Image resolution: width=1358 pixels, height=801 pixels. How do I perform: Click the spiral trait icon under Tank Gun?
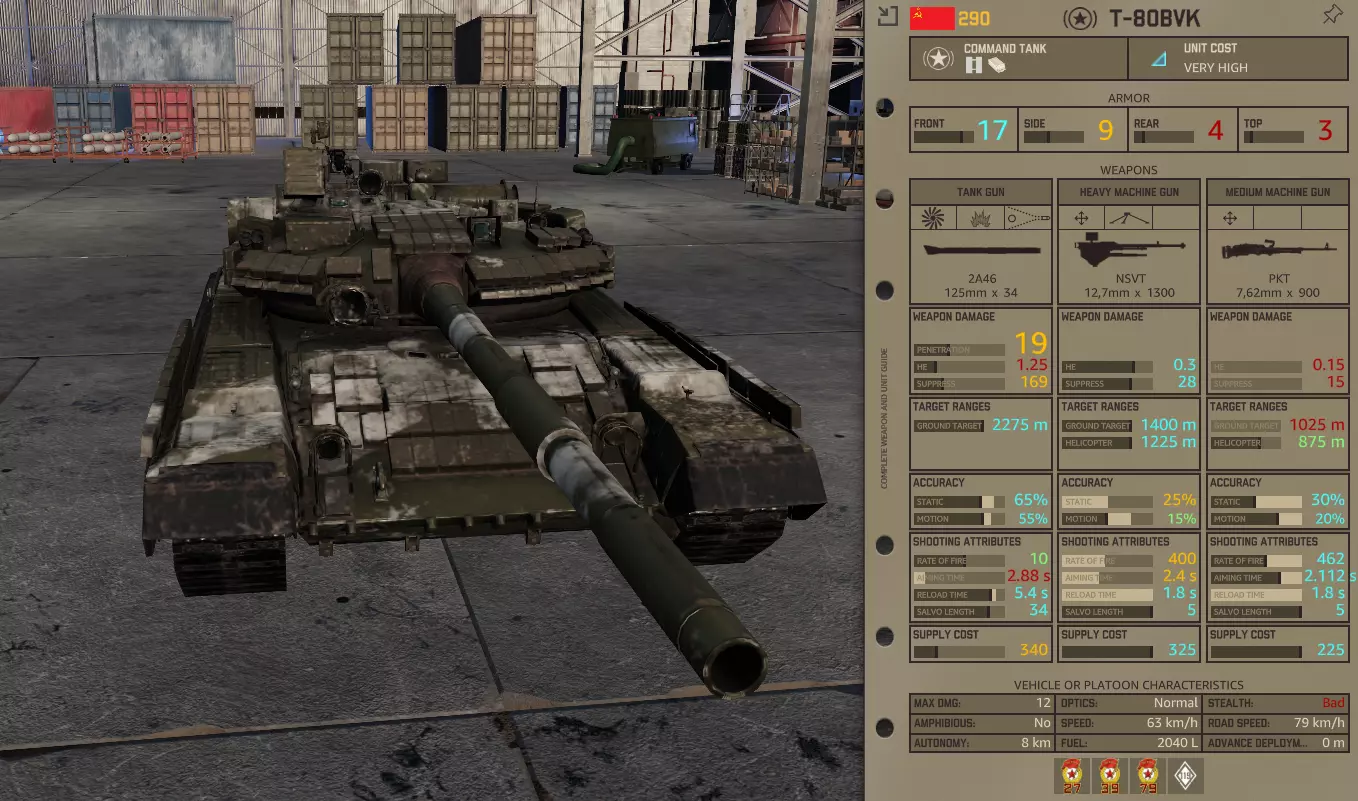click(x=933, y=217)
